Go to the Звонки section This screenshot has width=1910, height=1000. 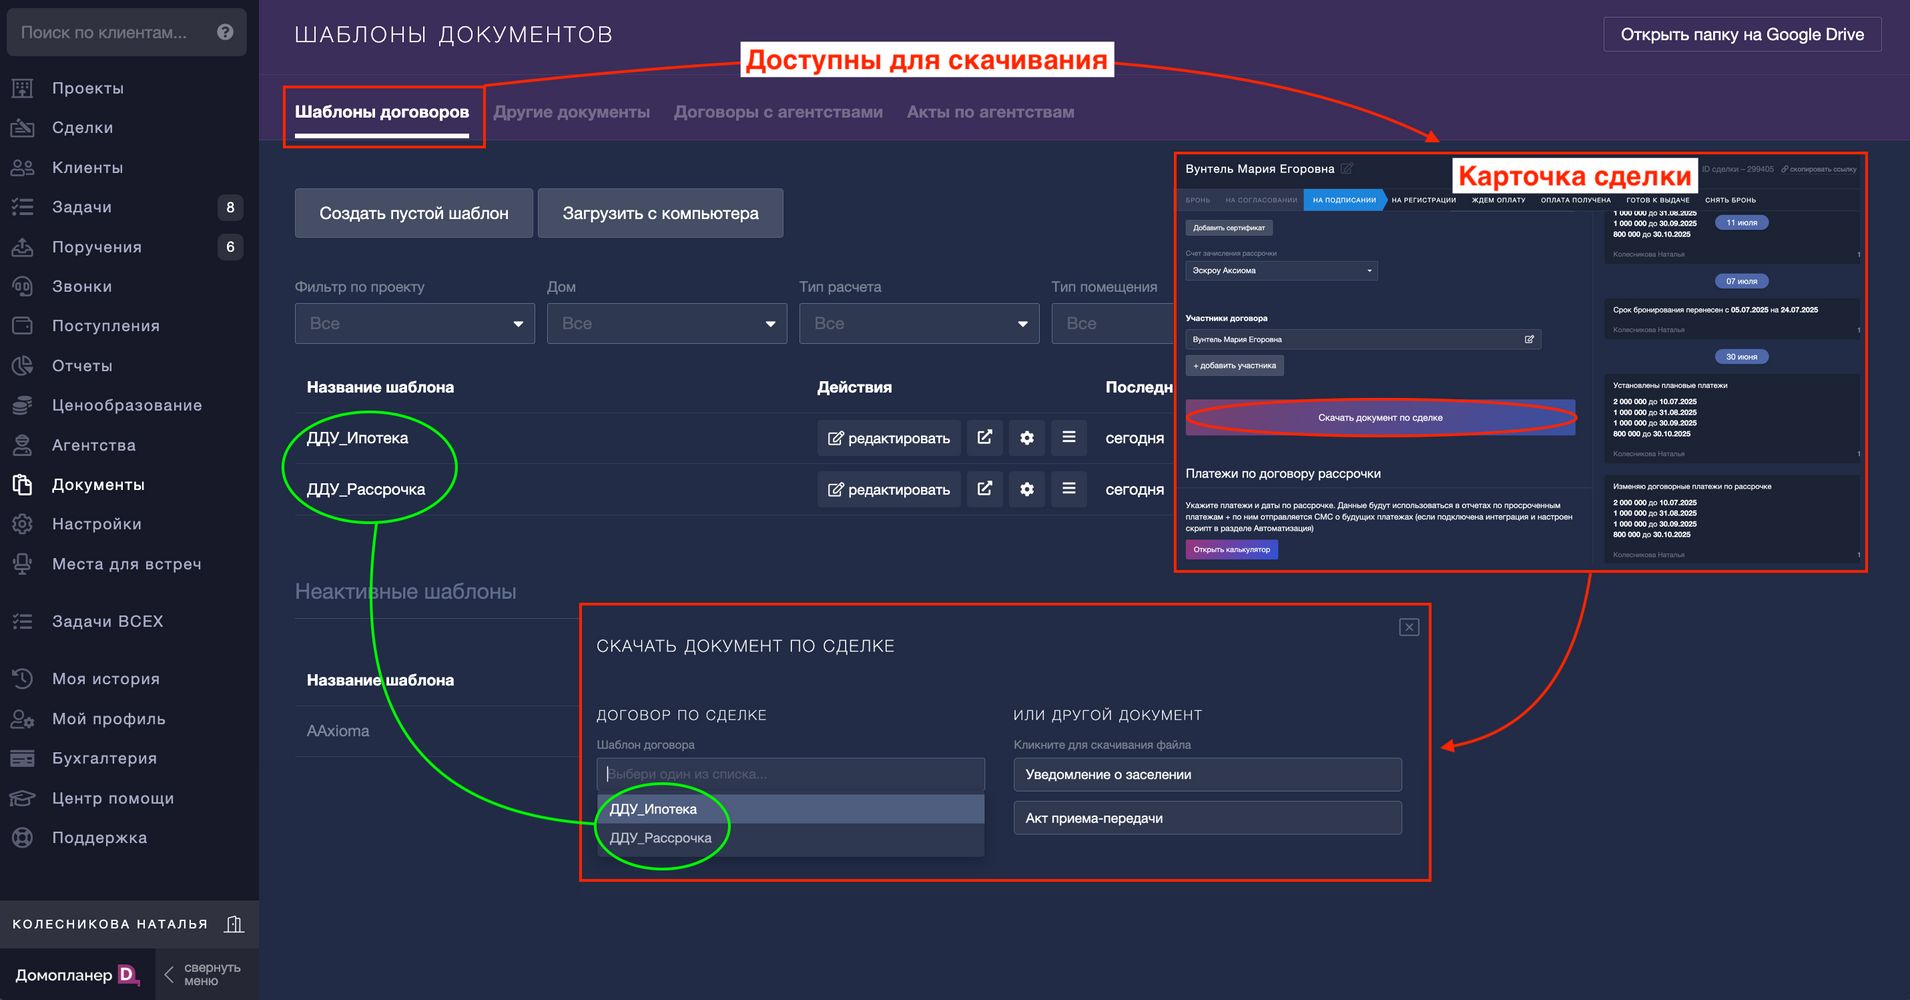coord(82,286)
